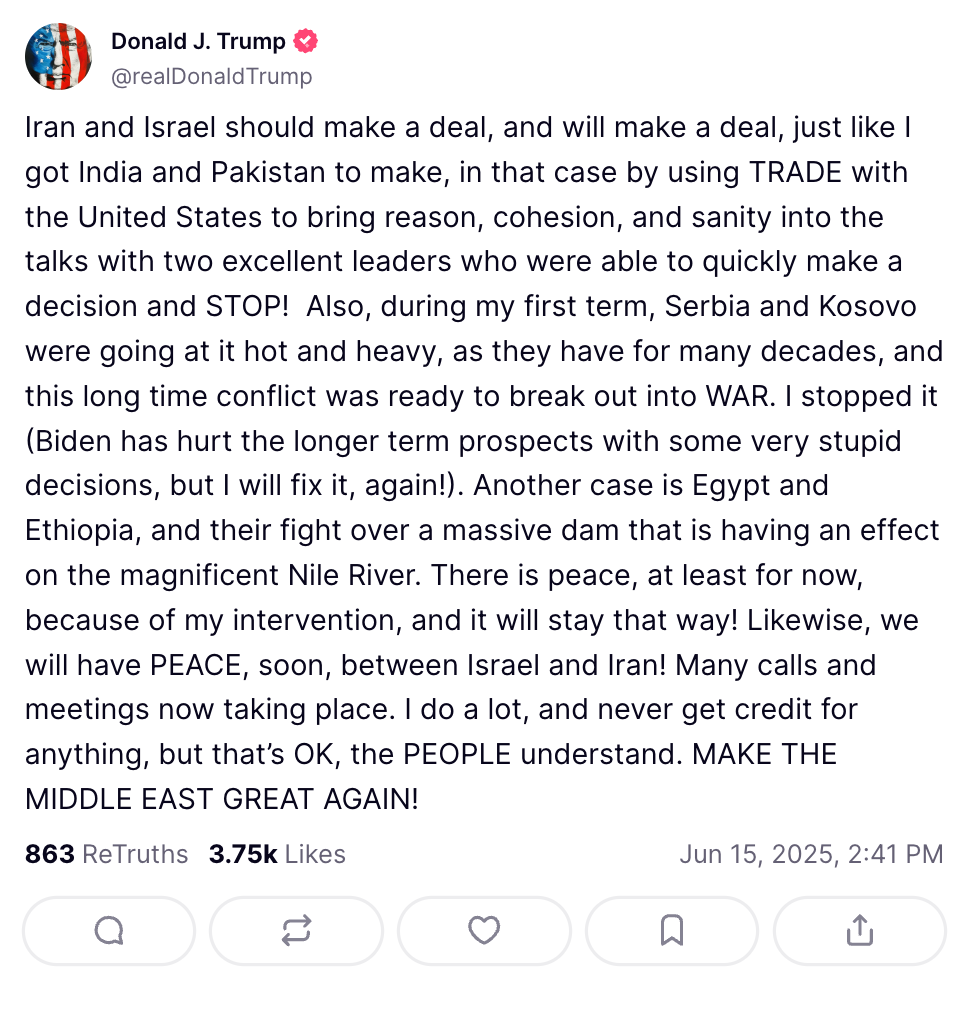This screenshot has width=970, height=1016.
Task: Open the Donald J. Trump display name
Action: (x=198, y=41)
